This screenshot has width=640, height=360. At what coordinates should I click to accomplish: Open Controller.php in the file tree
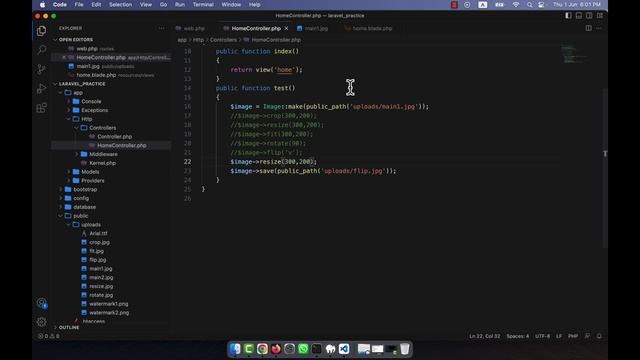click(x=114, y=137)
